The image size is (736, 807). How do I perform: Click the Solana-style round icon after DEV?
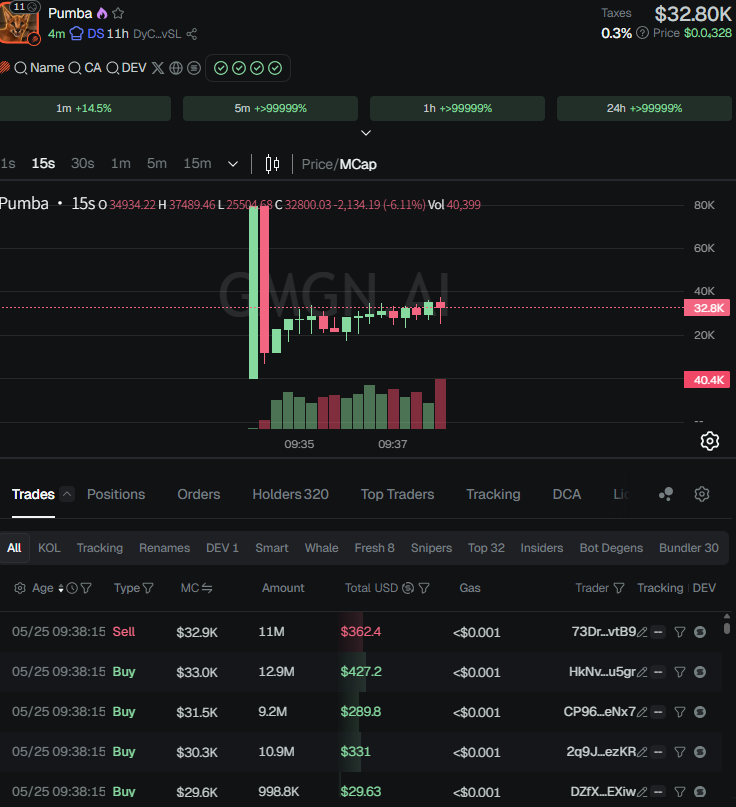click(194, 68)
